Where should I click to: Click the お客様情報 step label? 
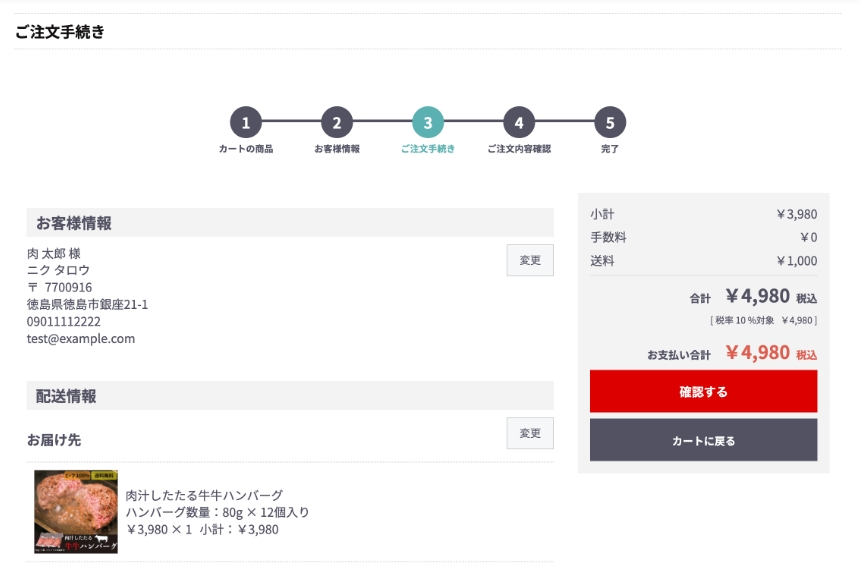337,149
